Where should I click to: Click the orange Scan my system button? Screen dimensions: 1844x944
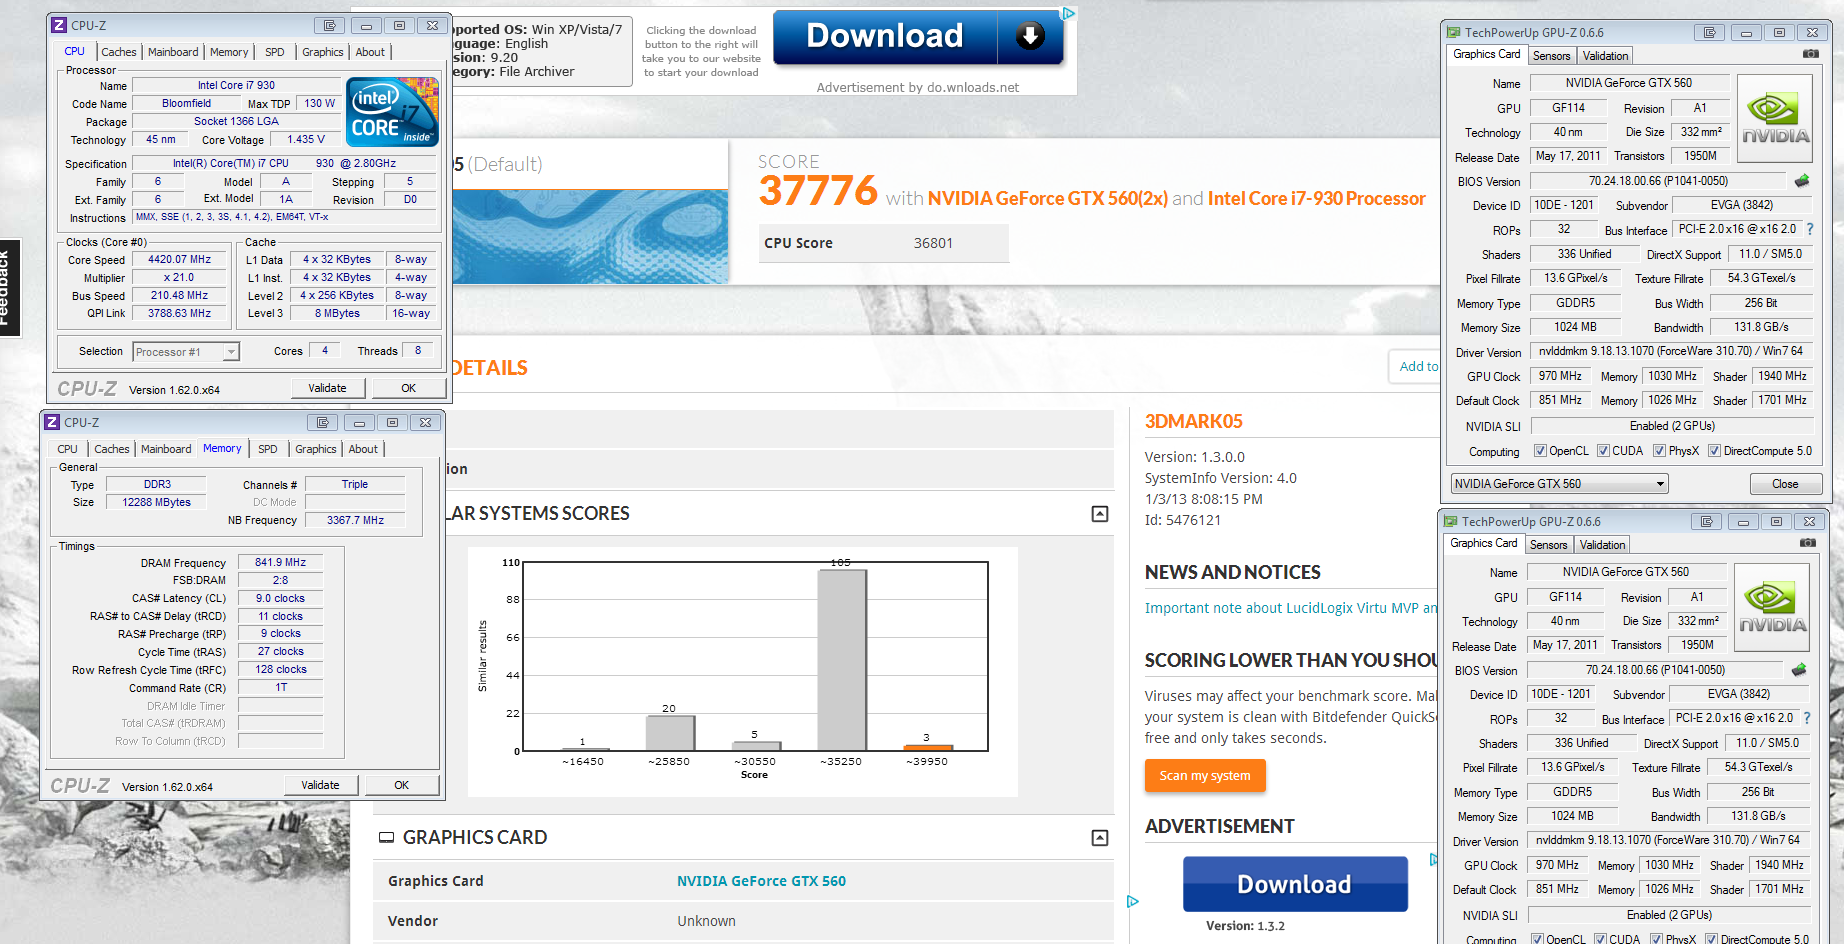1204,776
